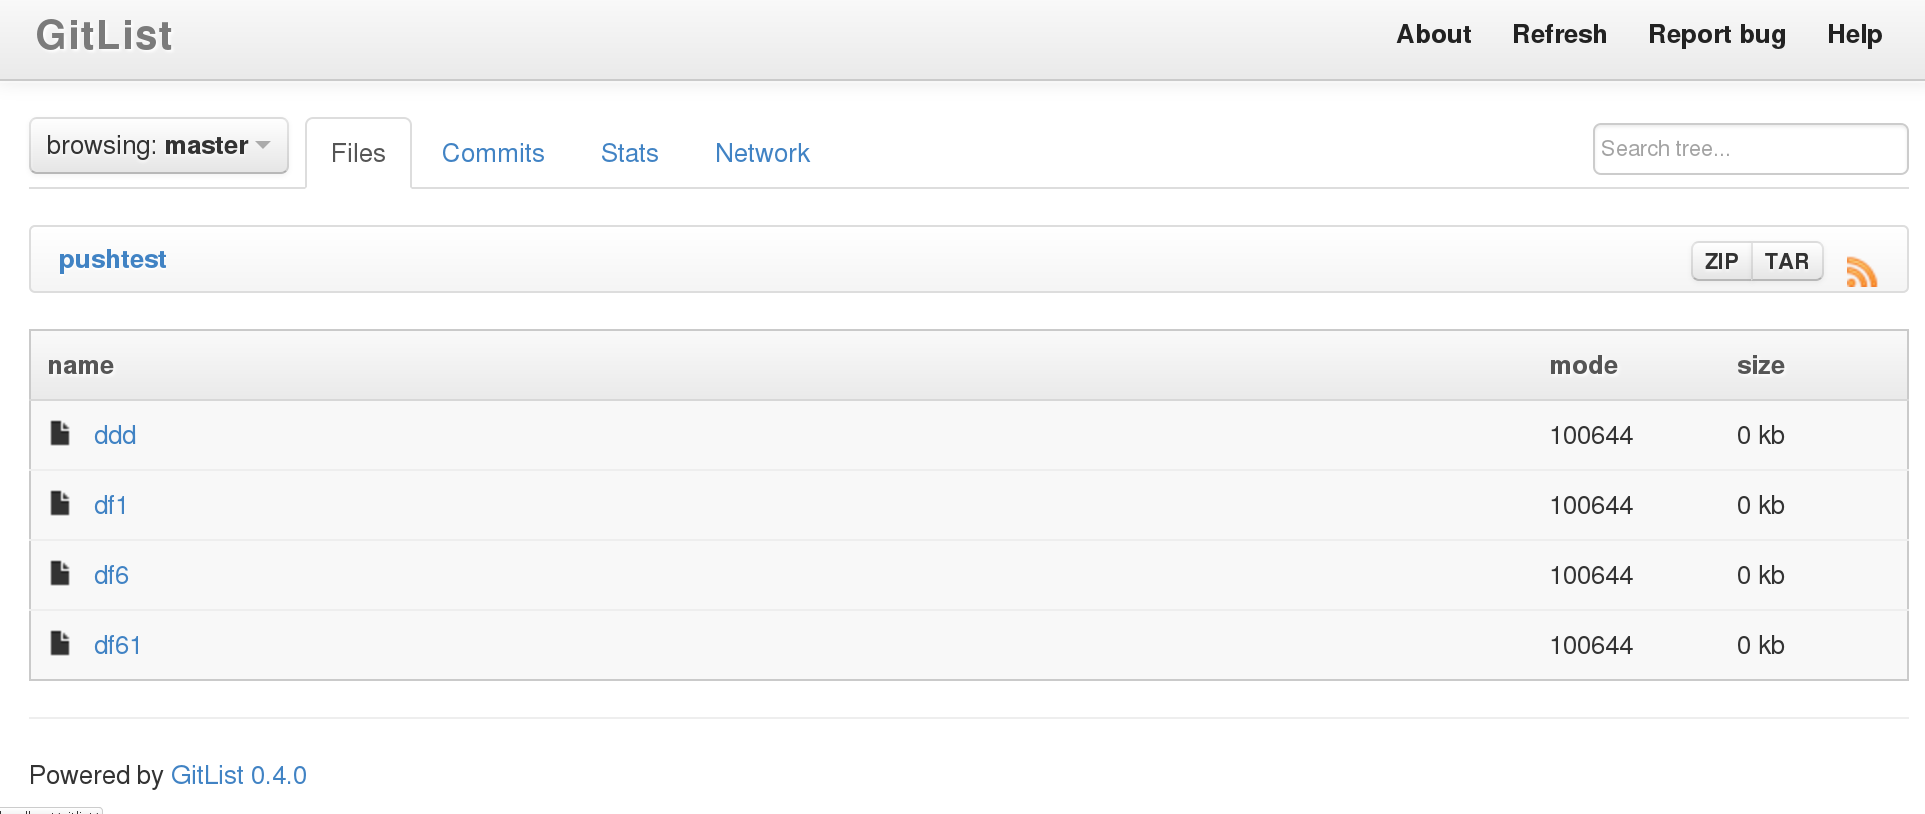Image resolution: width=1925 pixels, height=814 pixels.
Task: Switch to the Commits tab
Action: coord(493,153)
